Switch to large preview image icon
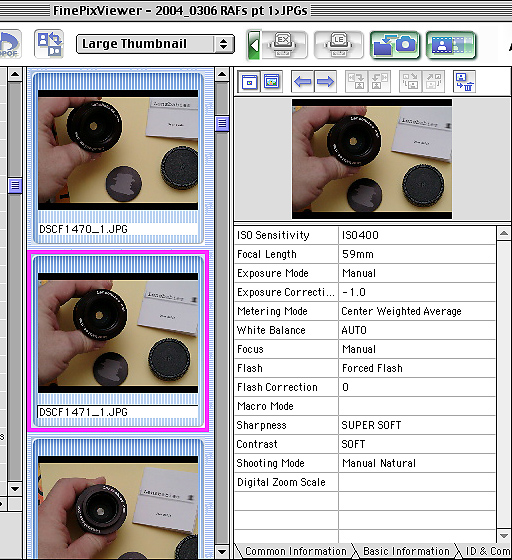Image resolution: width=512 pixels, height=560 pixels. pyautogui.click(x=272, y=82)
